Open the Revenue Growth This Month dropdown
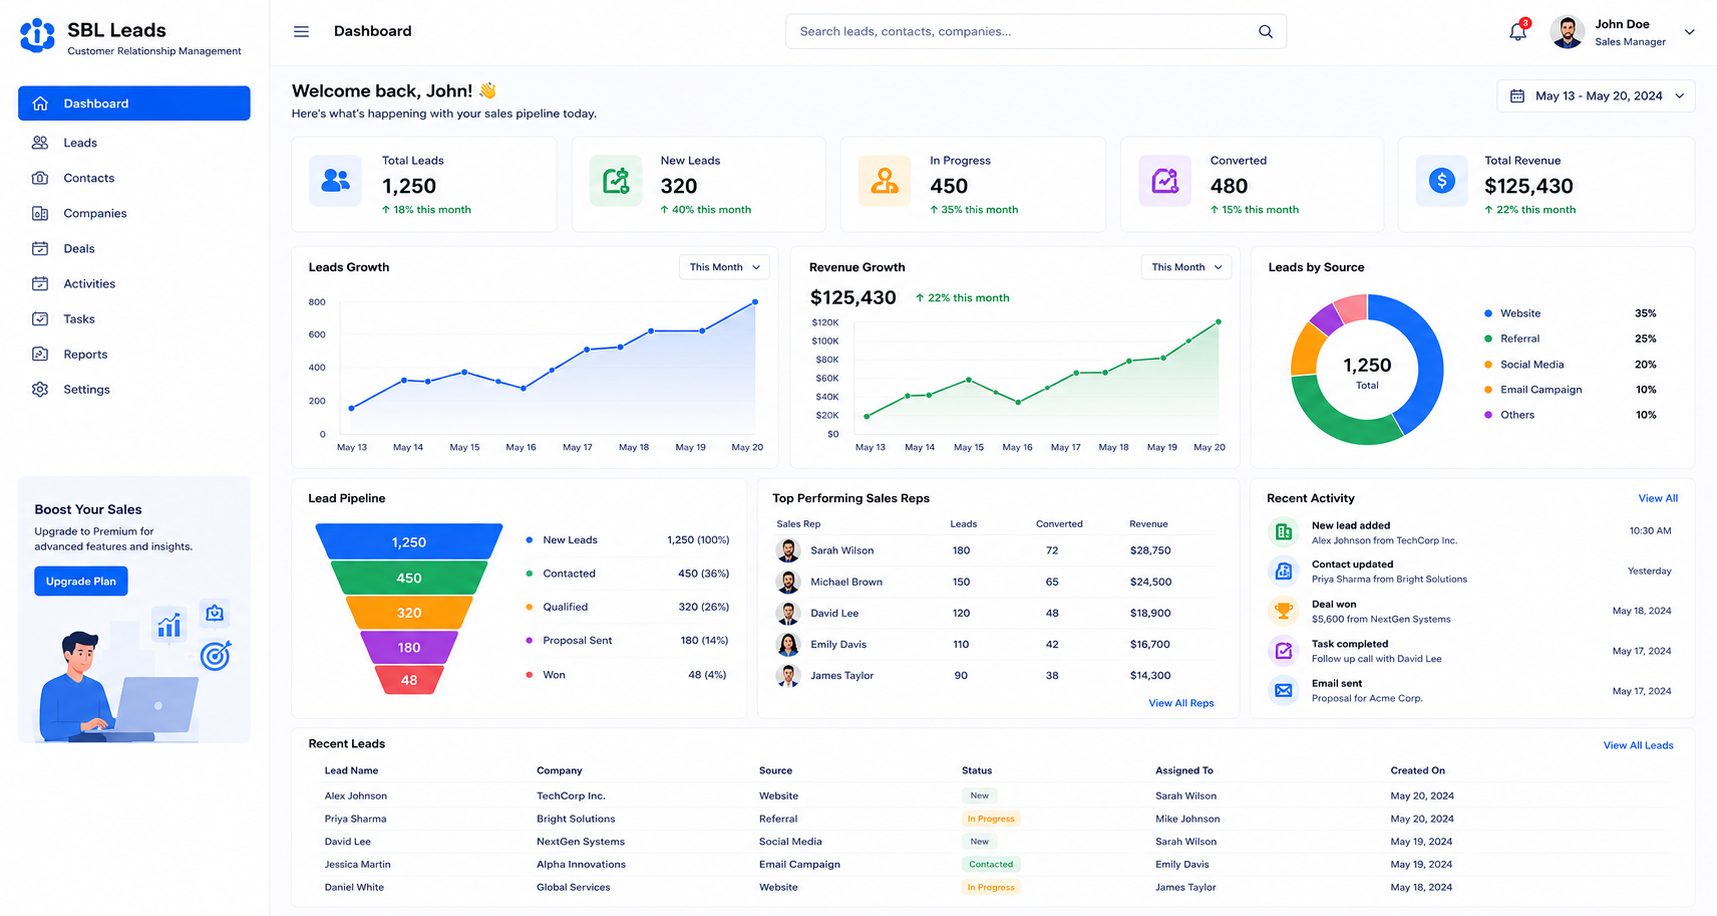This screenshot has height=916, width=1717. [x=1186, y=267]
